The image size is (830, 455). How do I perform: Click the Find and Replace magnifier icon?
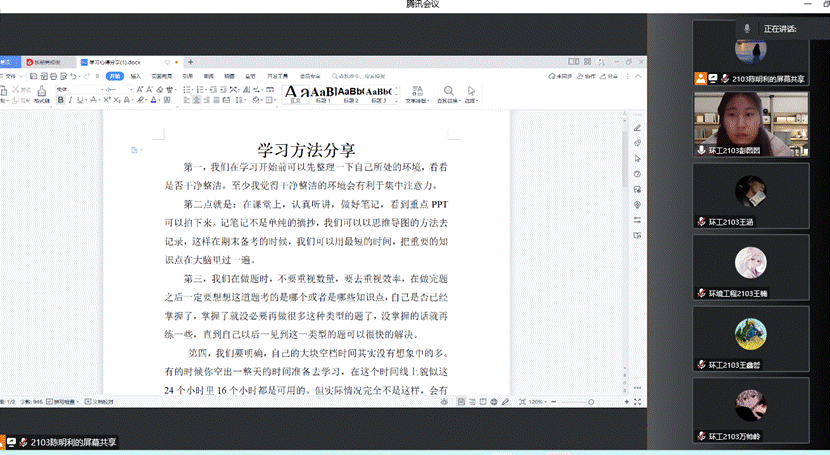point(449,92)
